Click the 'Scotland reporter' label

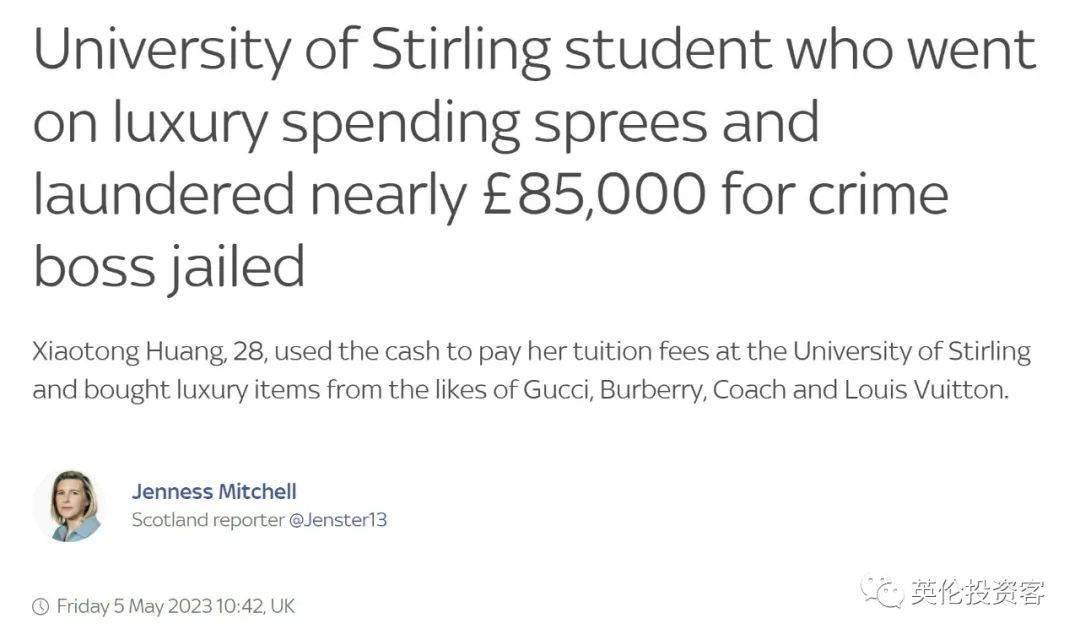pos(208,519)
